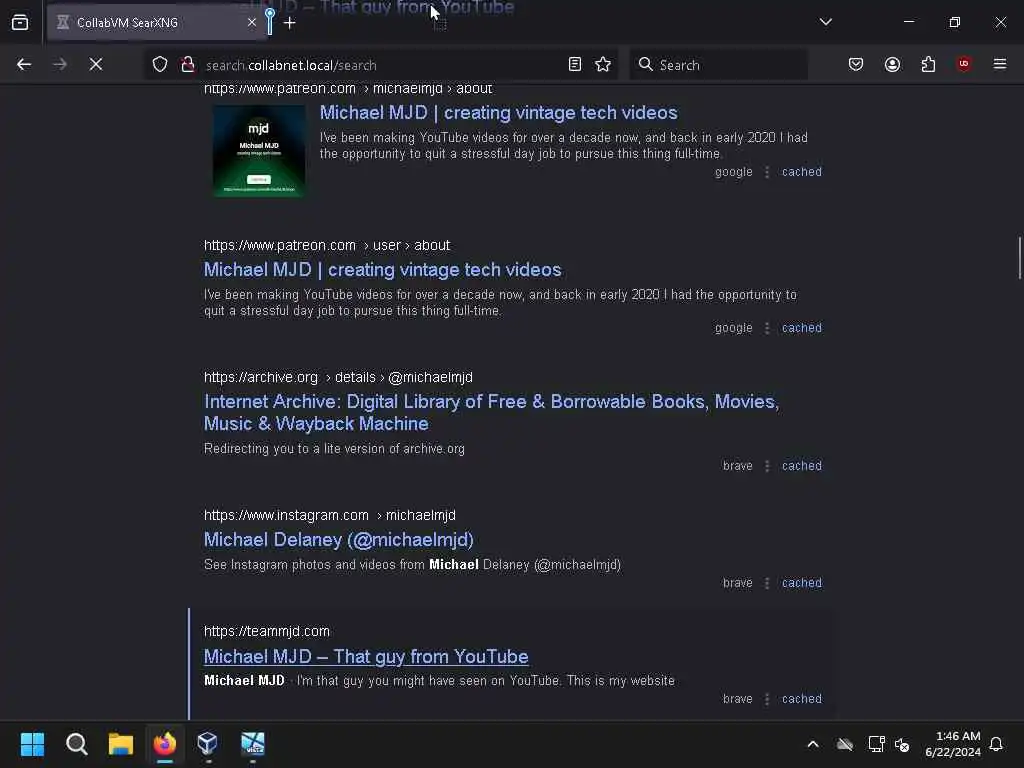Open second Michael MJD Patreon user about link

(383, 270)
